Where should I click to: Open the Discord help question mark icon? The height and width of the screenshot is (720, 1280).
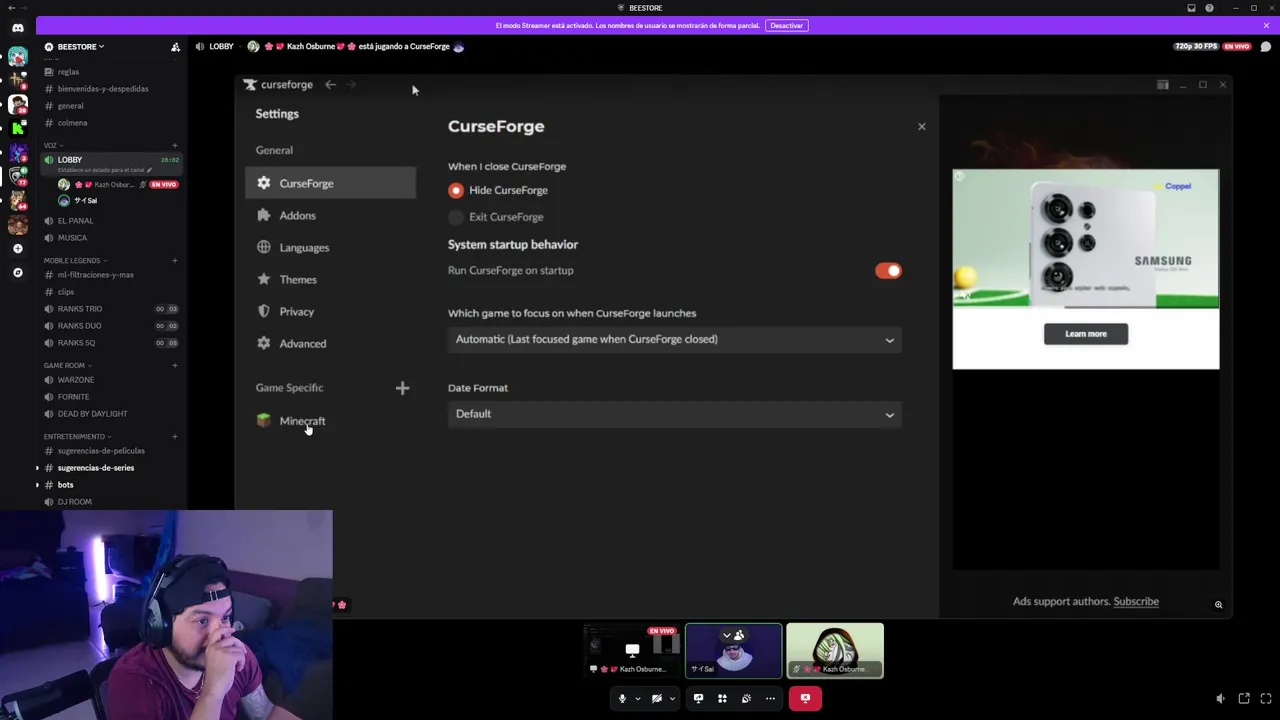click(1209, 8)
